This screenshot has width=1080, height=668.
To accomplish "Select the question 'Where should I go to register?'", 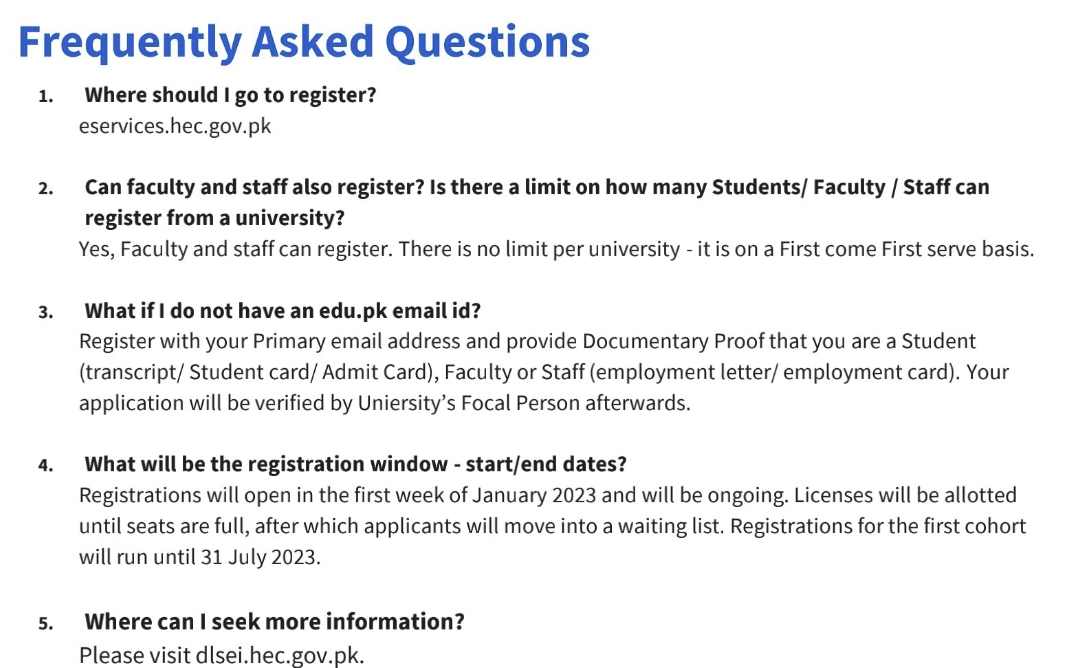I will pos(230,95).
